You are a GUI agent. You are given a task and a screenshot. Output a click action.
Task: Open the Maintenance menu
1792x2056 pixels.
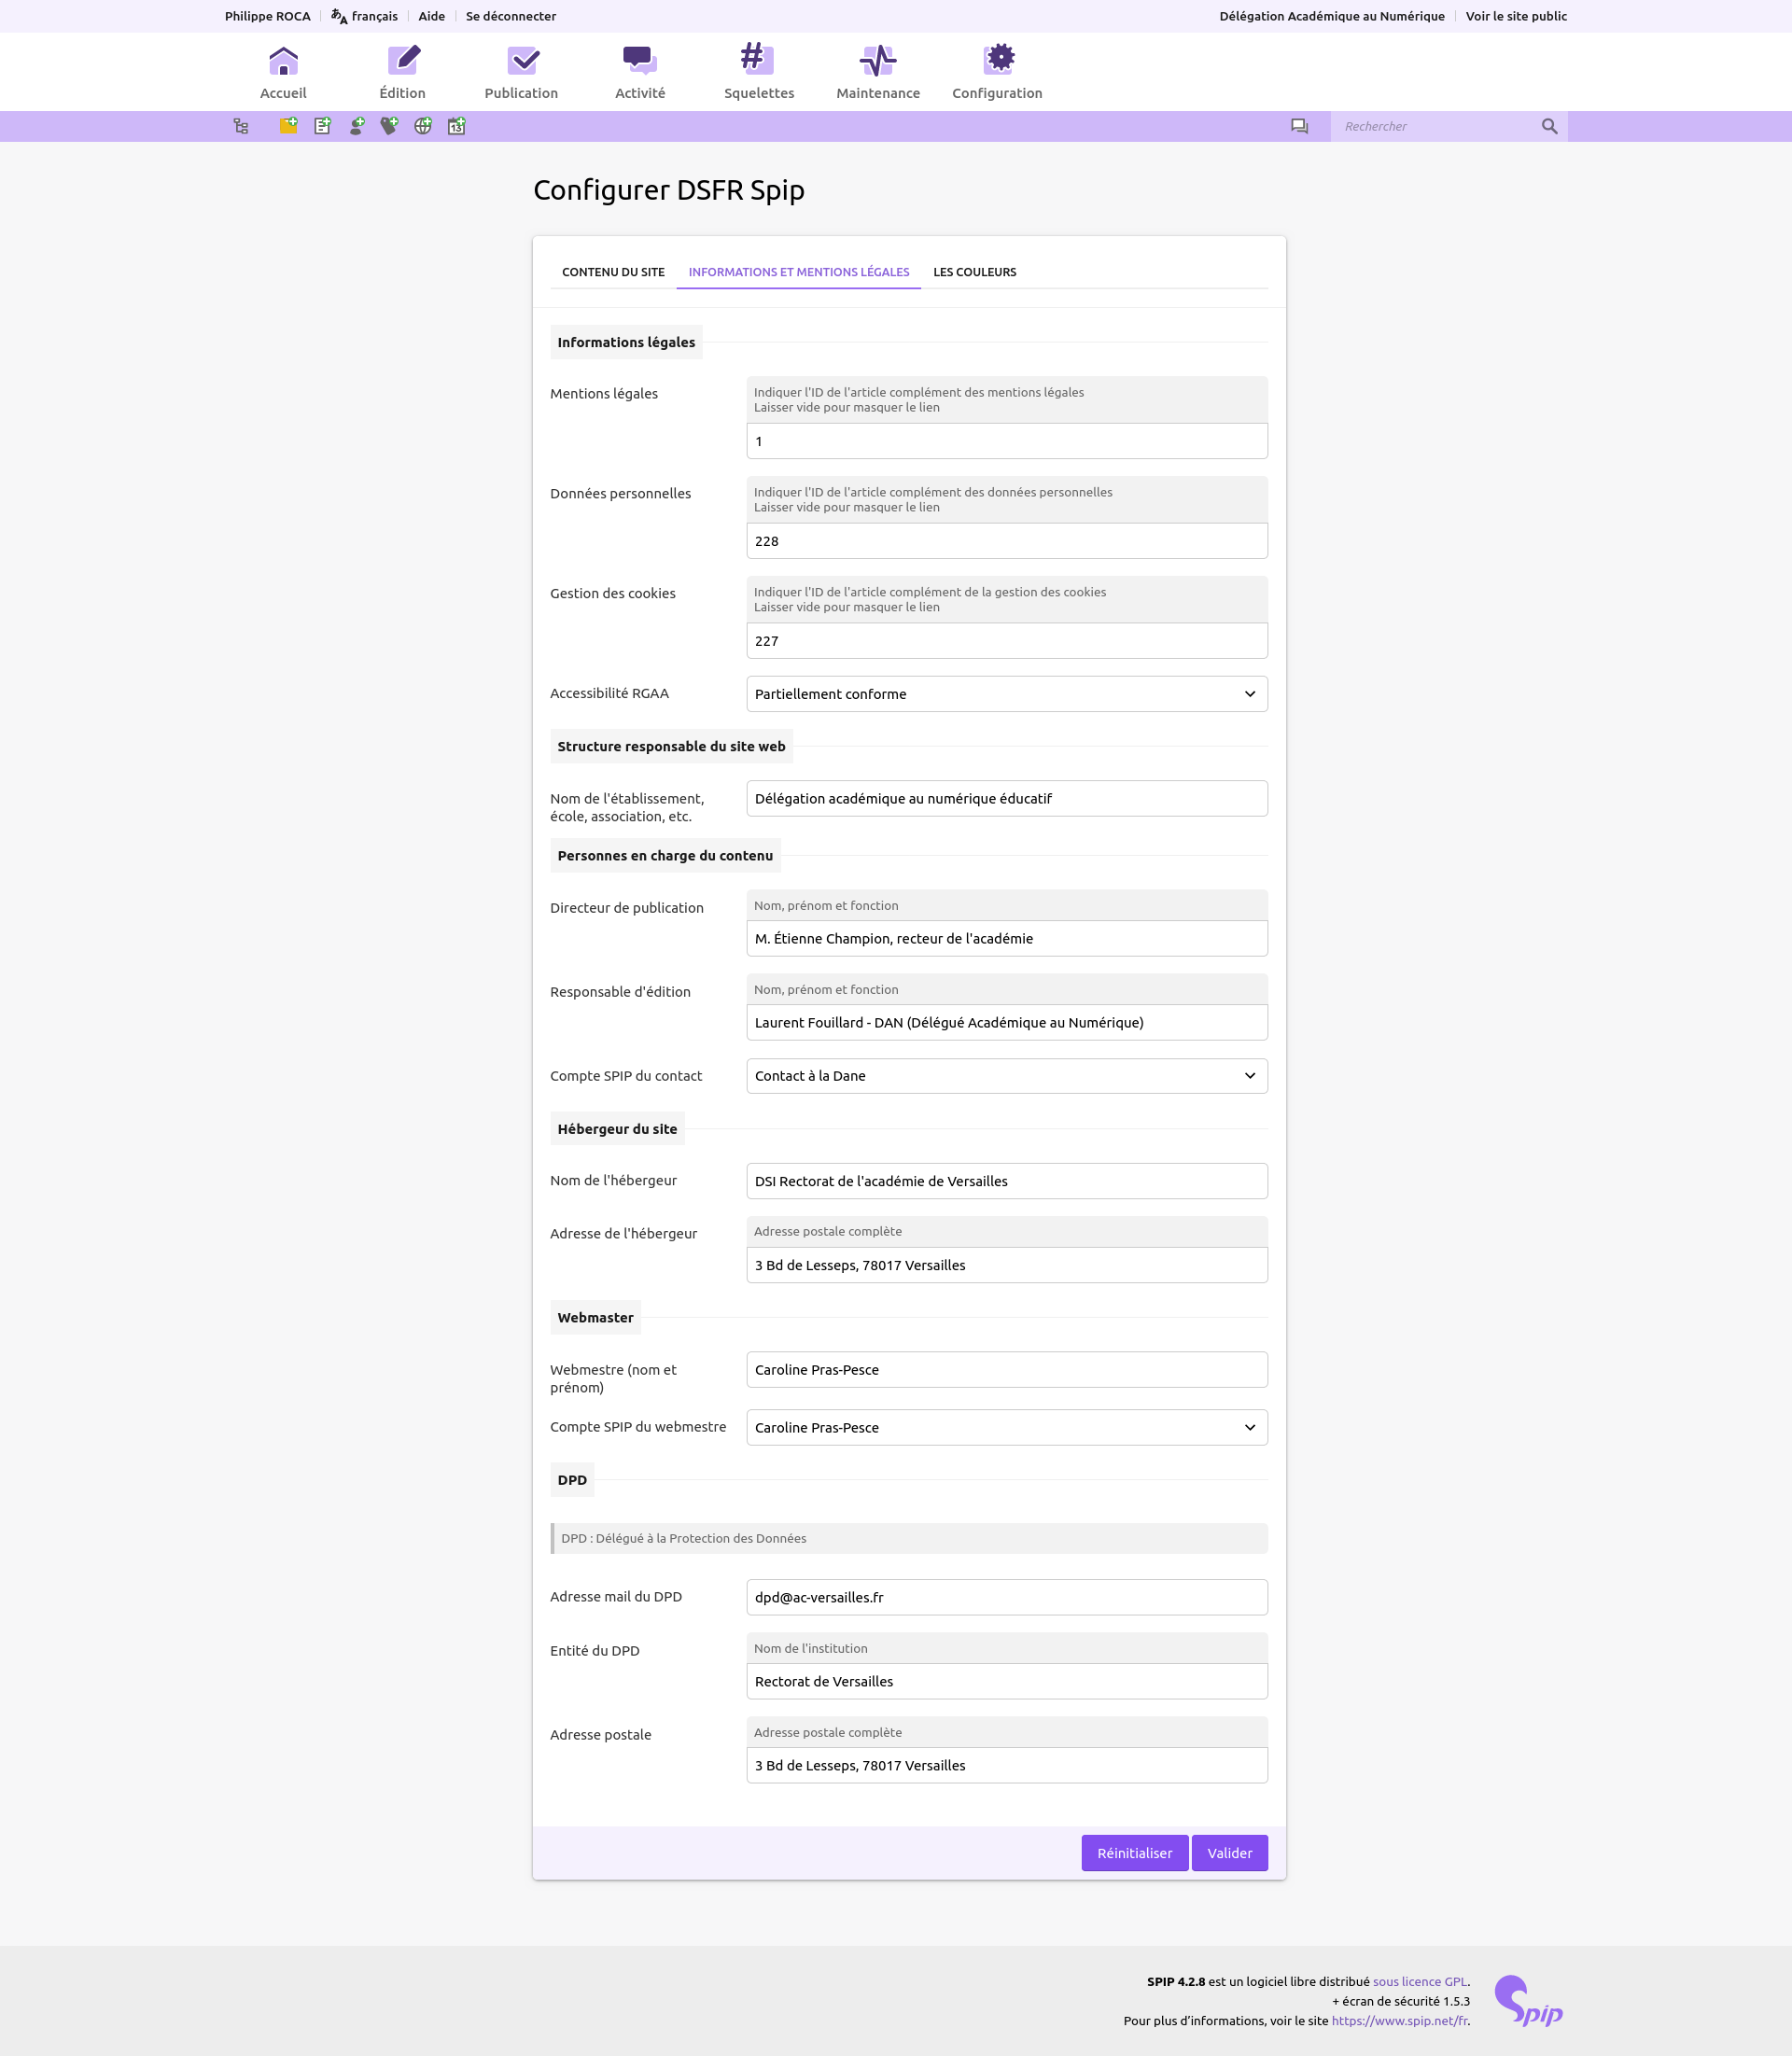coord(877,72)
